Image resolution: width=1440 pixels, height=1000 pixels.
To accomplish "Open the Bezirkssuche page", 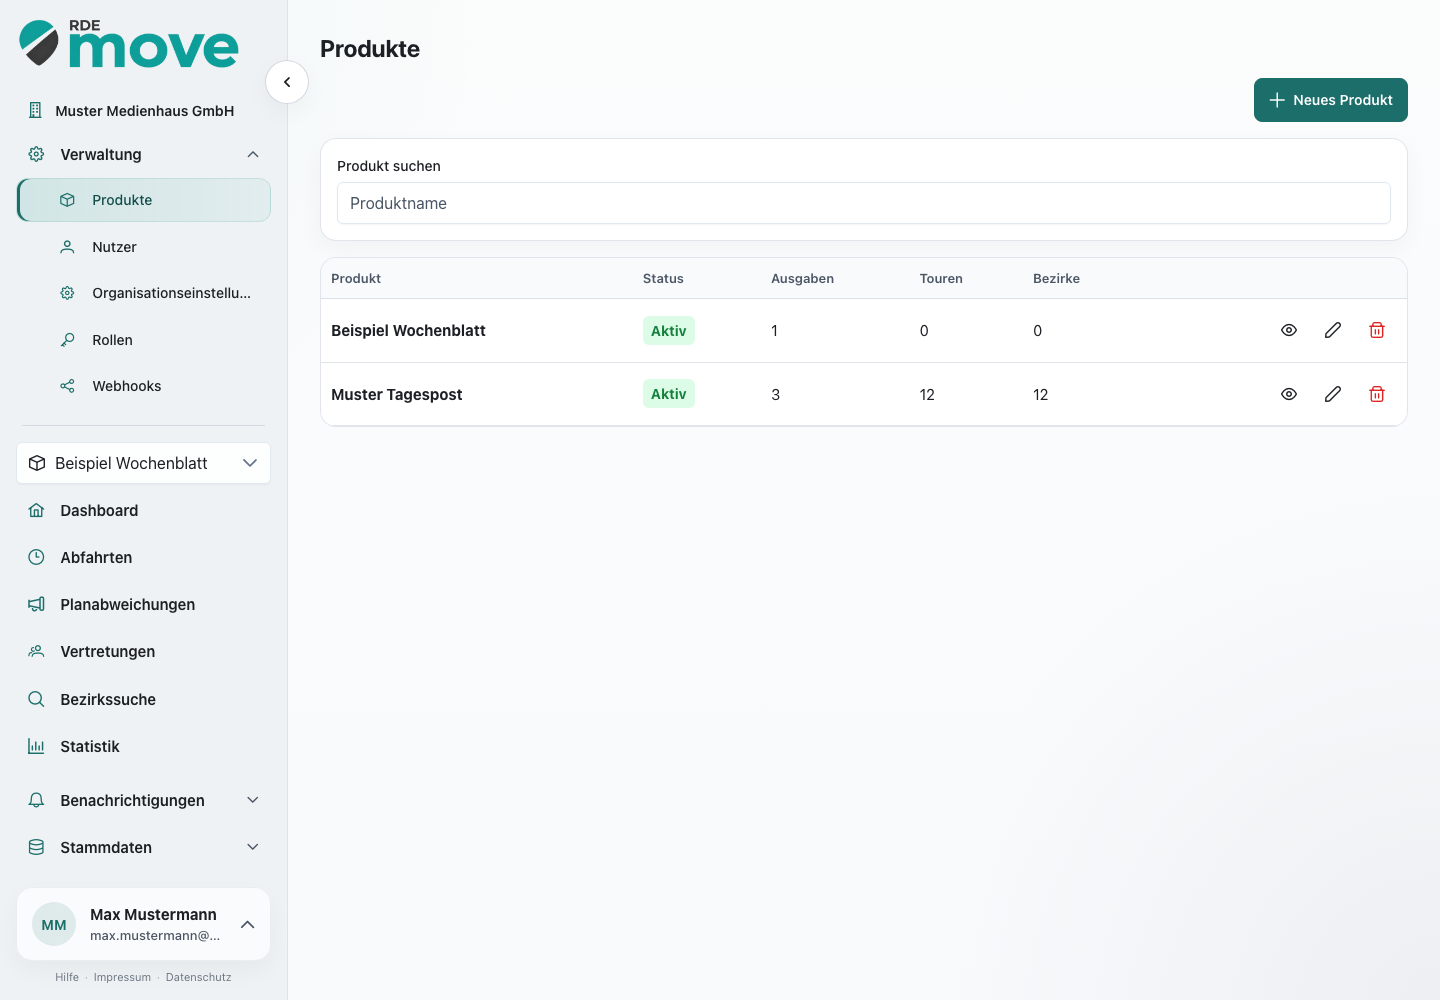I will coord(144,699).
